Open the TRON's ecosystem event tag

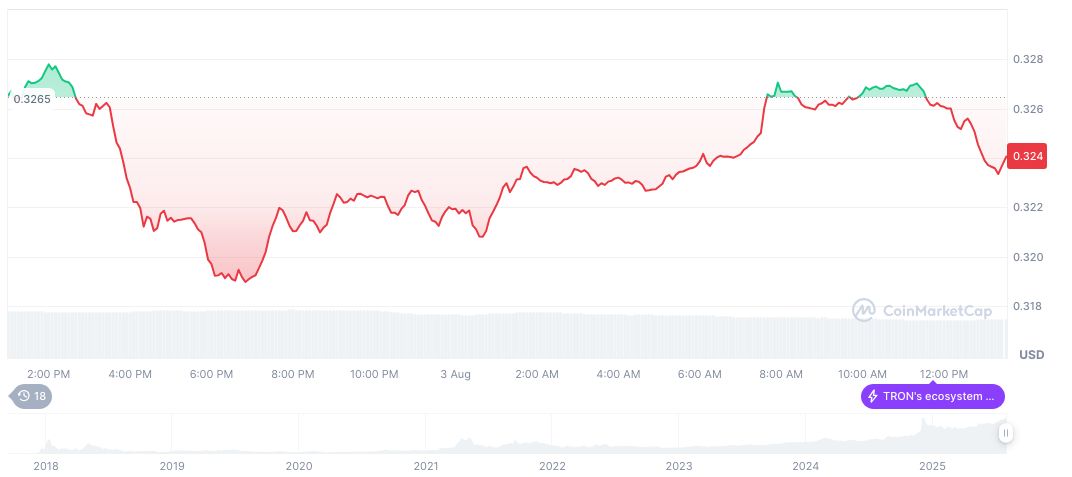click(932, 397)
